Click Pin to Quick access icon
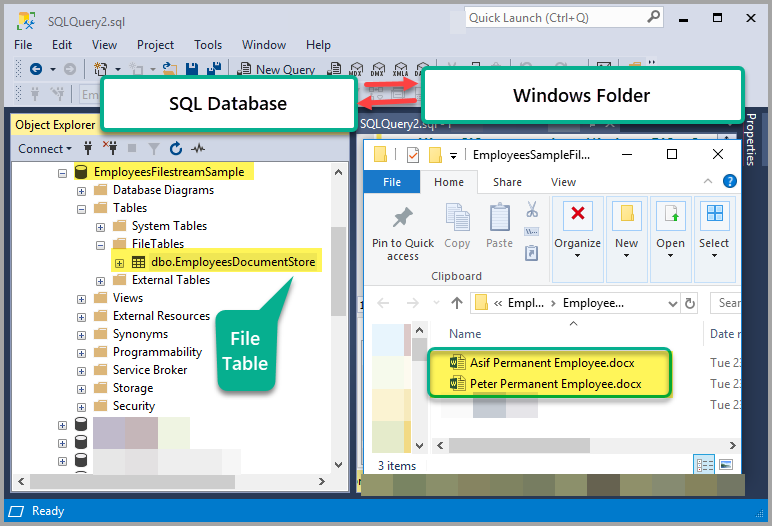The width and height of the screenshot is (772, 526). (403, 217)
